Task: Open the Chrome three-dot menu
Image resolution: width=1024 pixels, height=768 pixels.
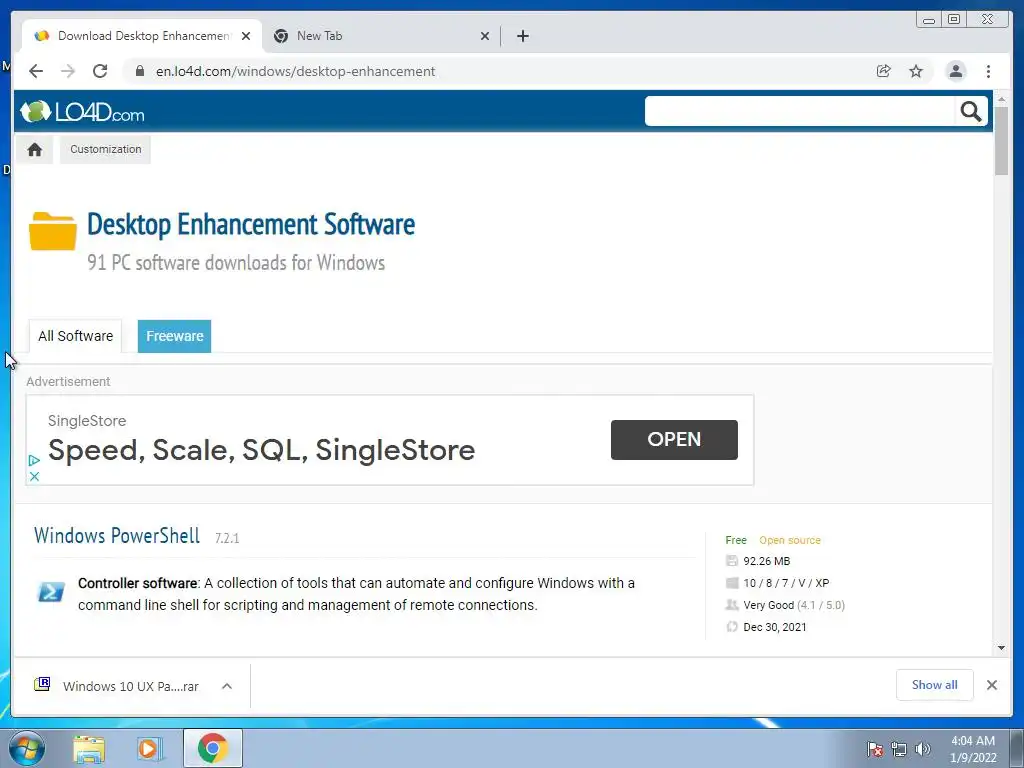Action: [988, 71]
